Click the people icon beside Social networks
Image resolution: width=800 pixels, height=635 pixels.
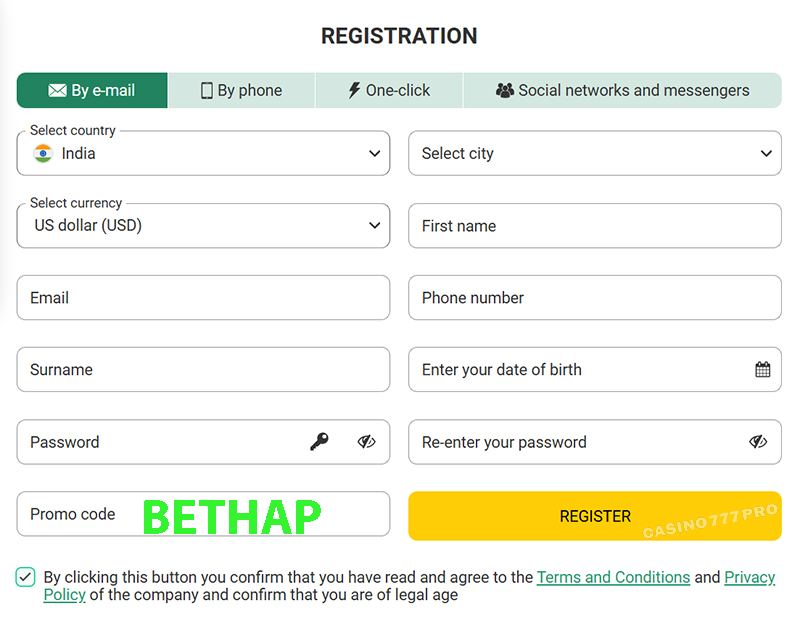click(505, 90)
